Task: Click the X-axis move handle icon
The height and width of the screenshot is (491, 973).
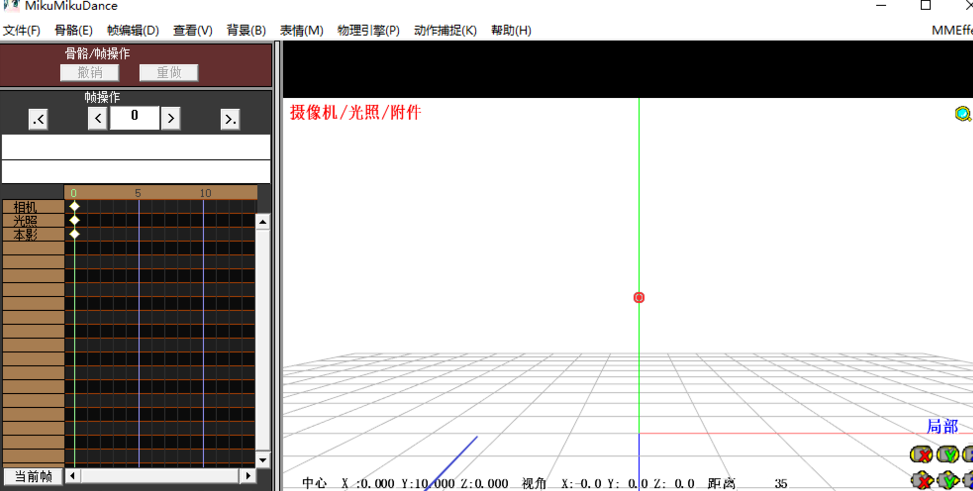Action: [x=921, y=480]
